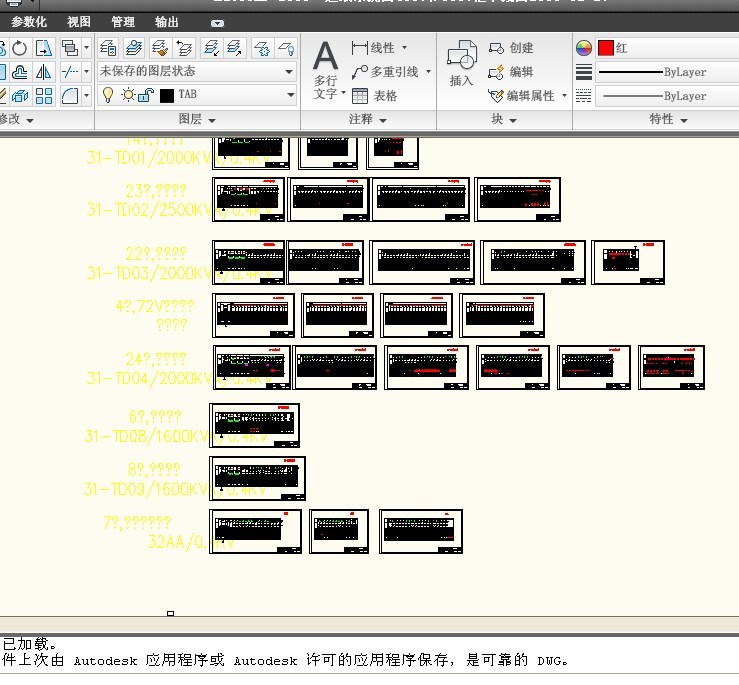Click the black TAB layer color swatch
Image resolution: width=739 pixels, height=685 pixels.
pyautogui.click(x=167, y=96)
